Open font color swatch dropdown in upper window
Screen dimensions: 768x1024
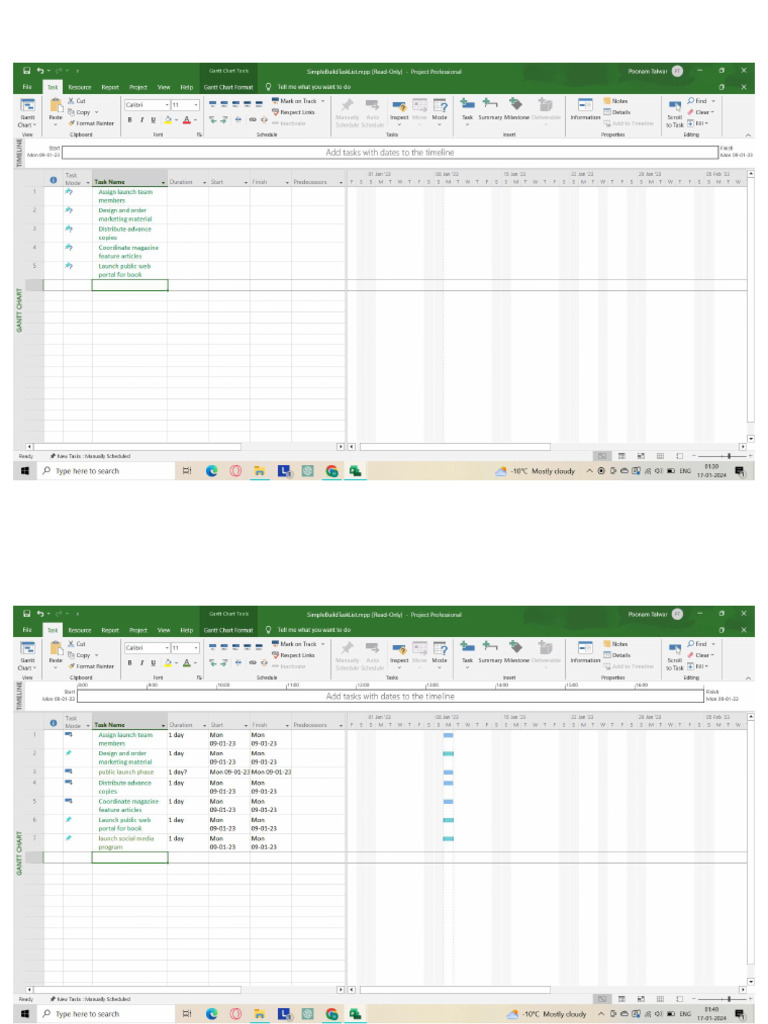[x=195, y=119]
